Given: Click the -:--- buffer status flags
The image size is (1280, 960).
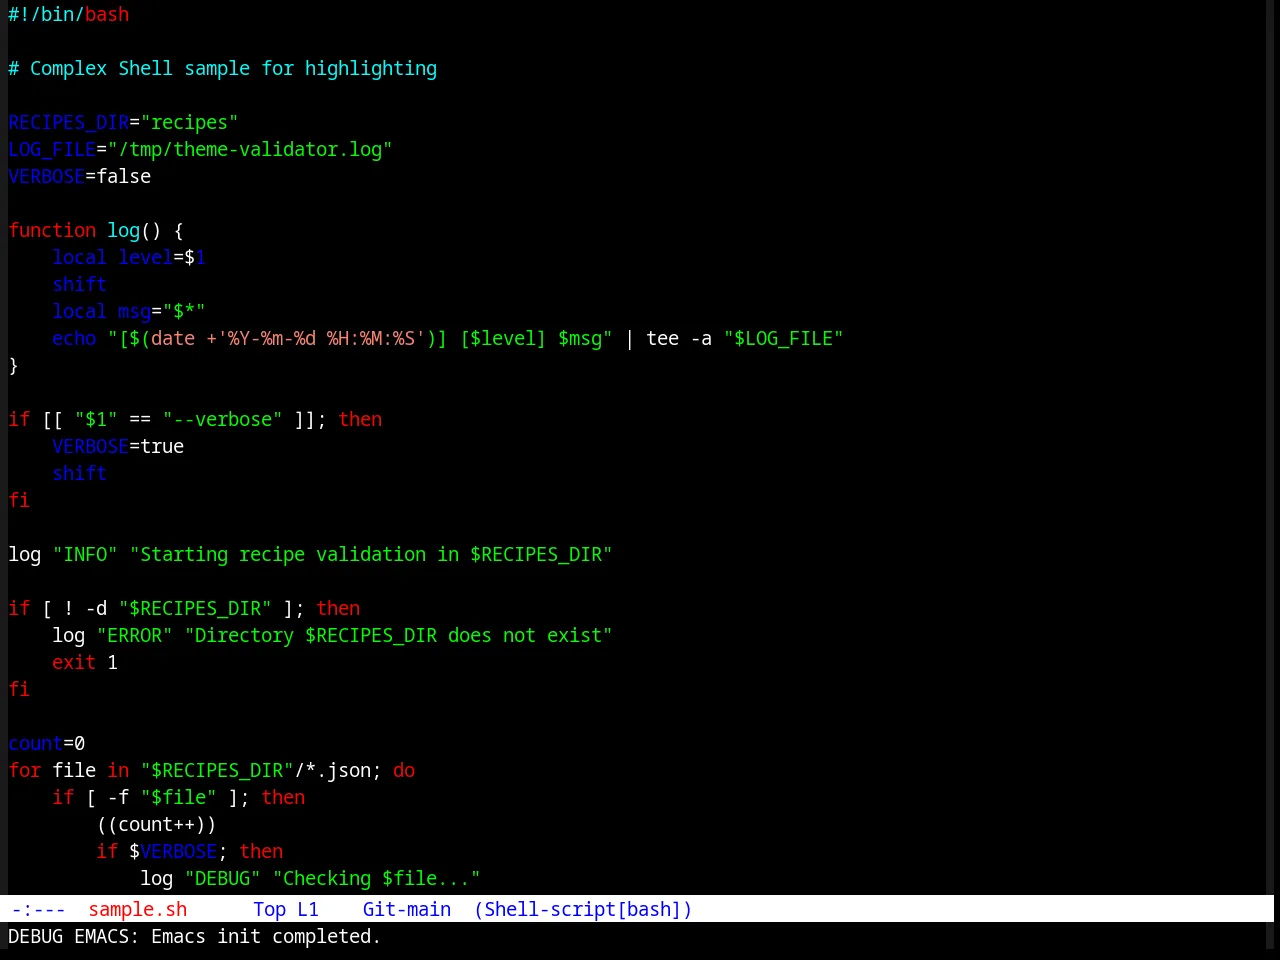Looking at the screenshot, I should [x=39, y=909].
